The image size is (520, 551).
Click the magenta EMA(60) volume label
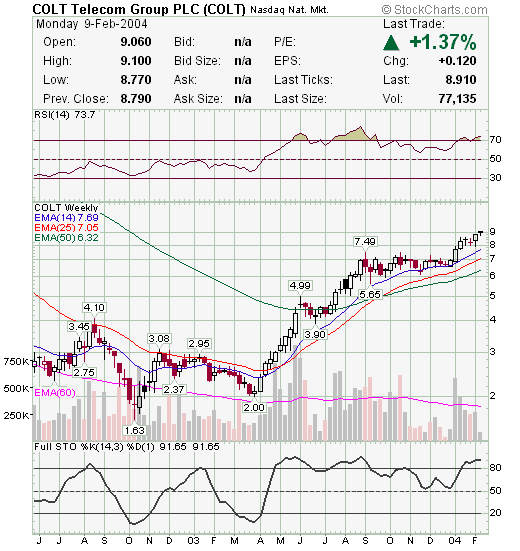(x=55, y=393)
